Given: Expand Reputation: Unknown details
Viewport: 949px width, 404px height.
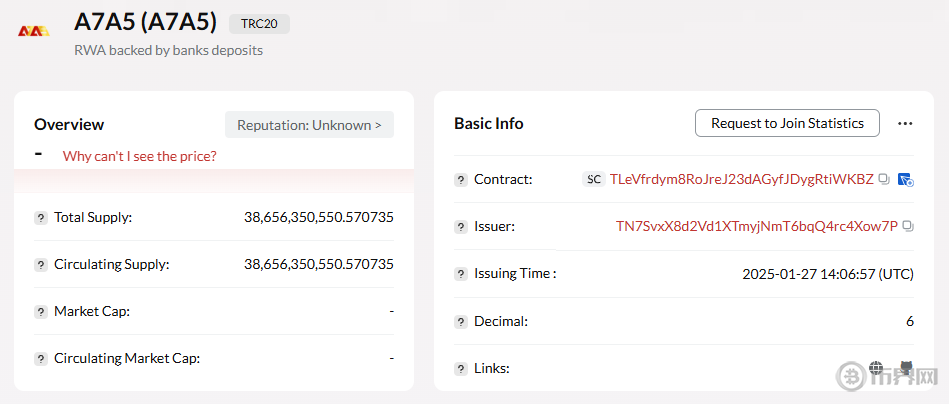Looking at the screenshot, I should click(309, 125).
